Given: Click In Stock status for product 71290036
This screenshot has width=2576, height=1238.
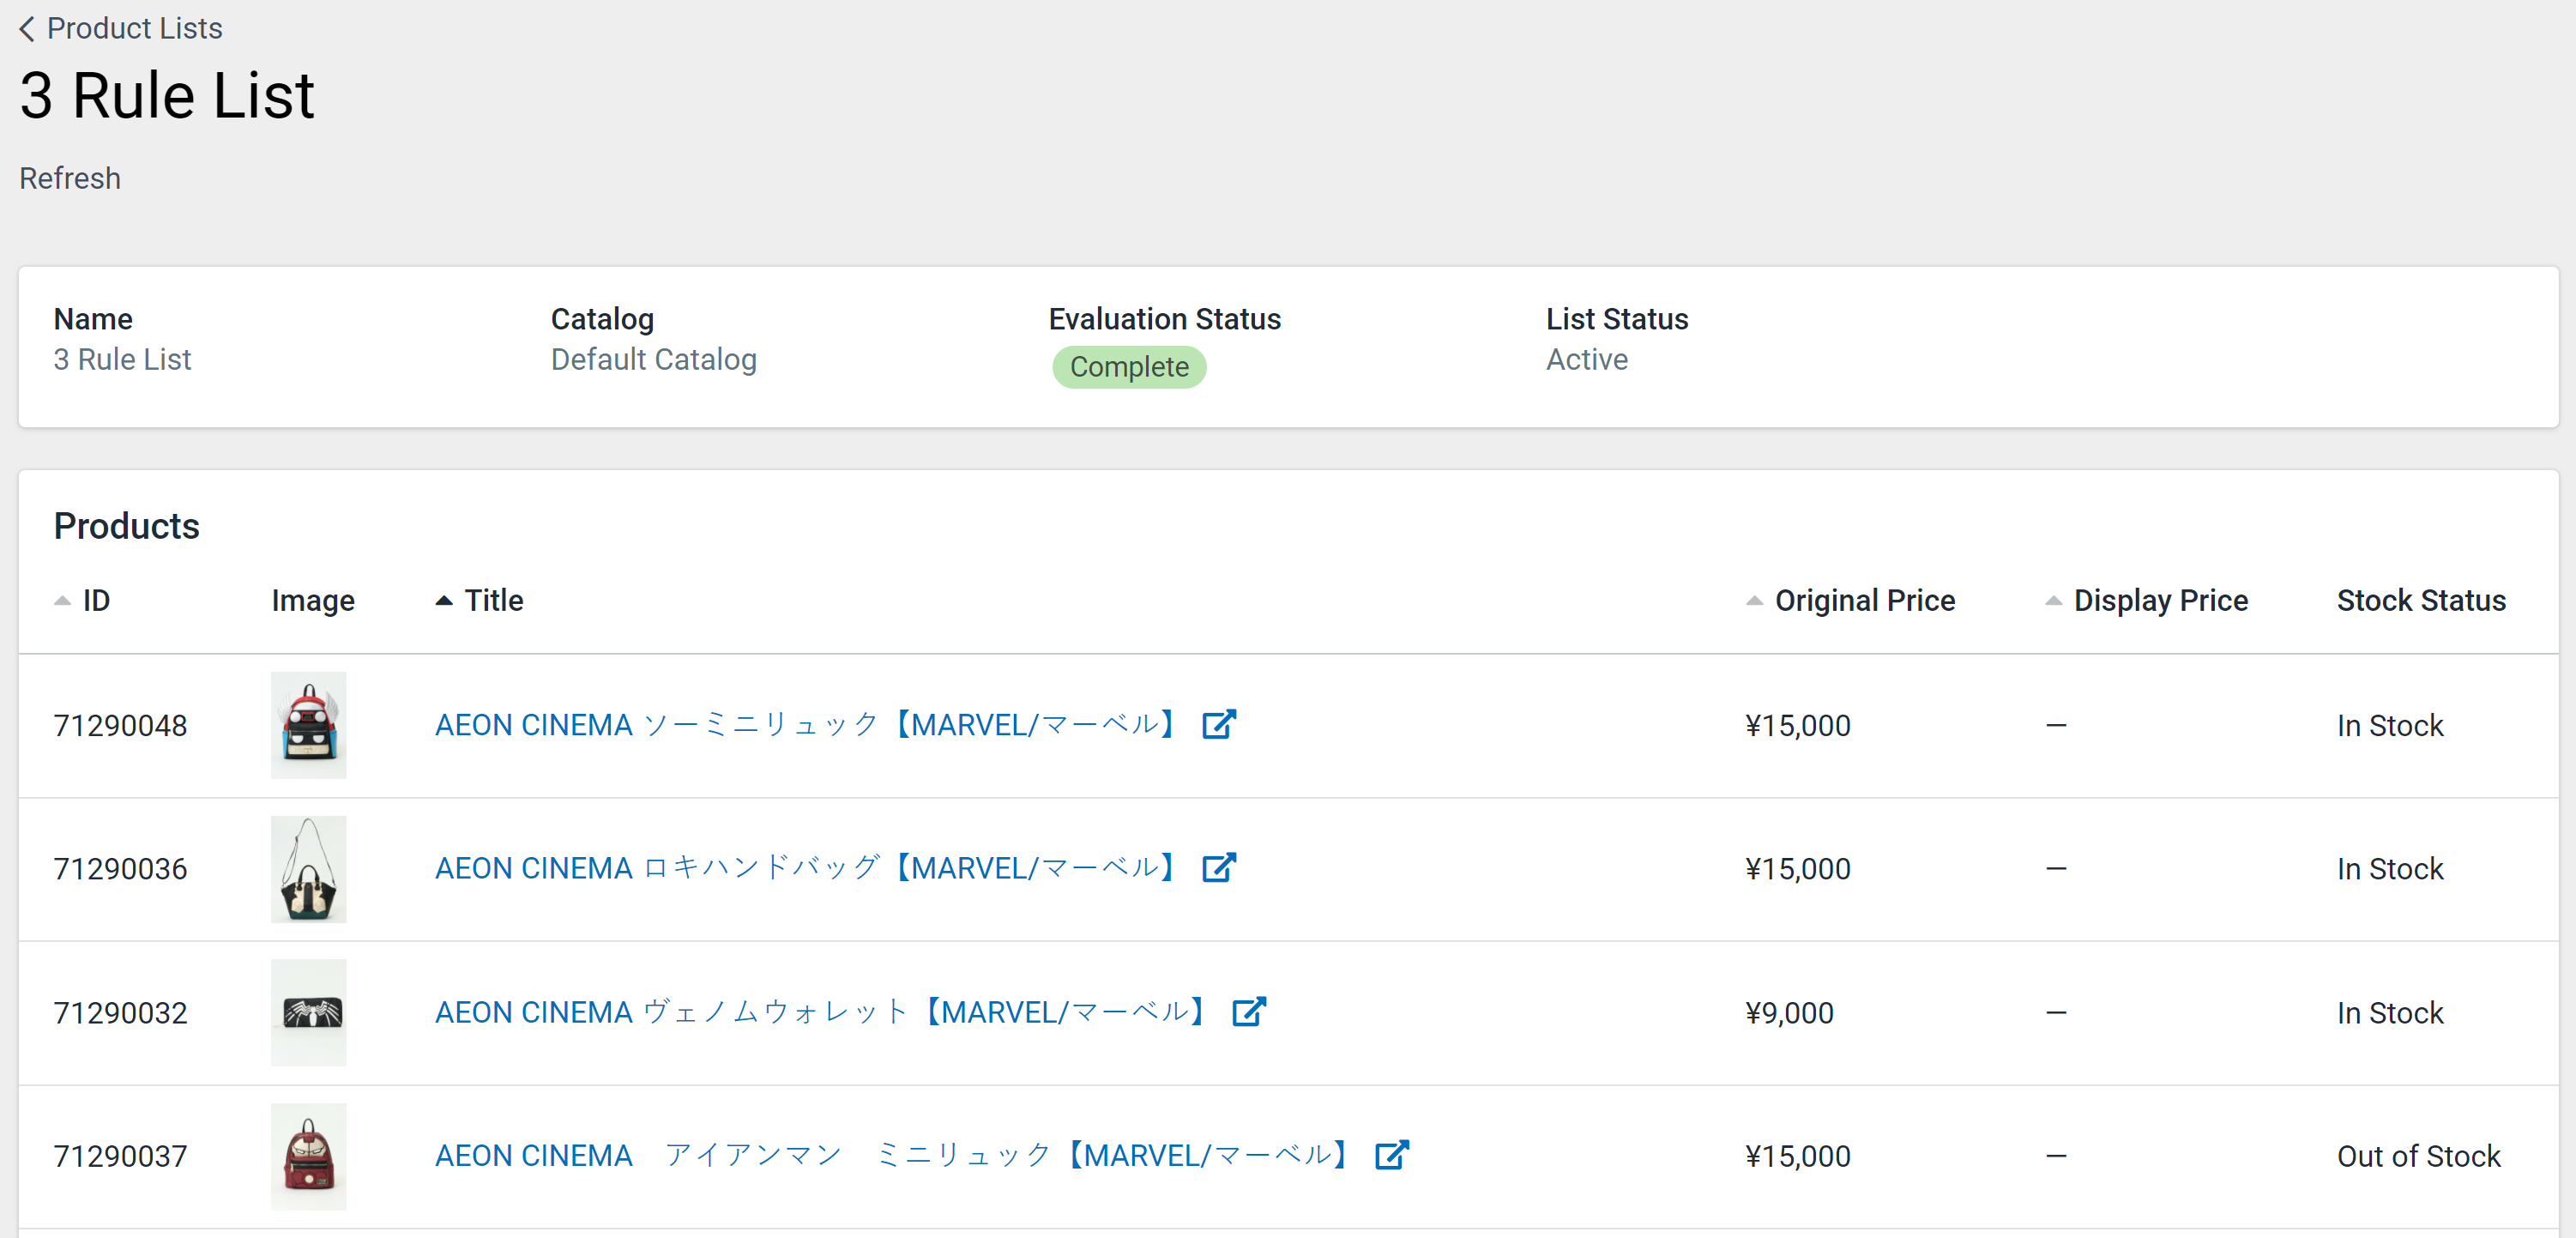Looking at the screenshot, I should coord(2390,869).
